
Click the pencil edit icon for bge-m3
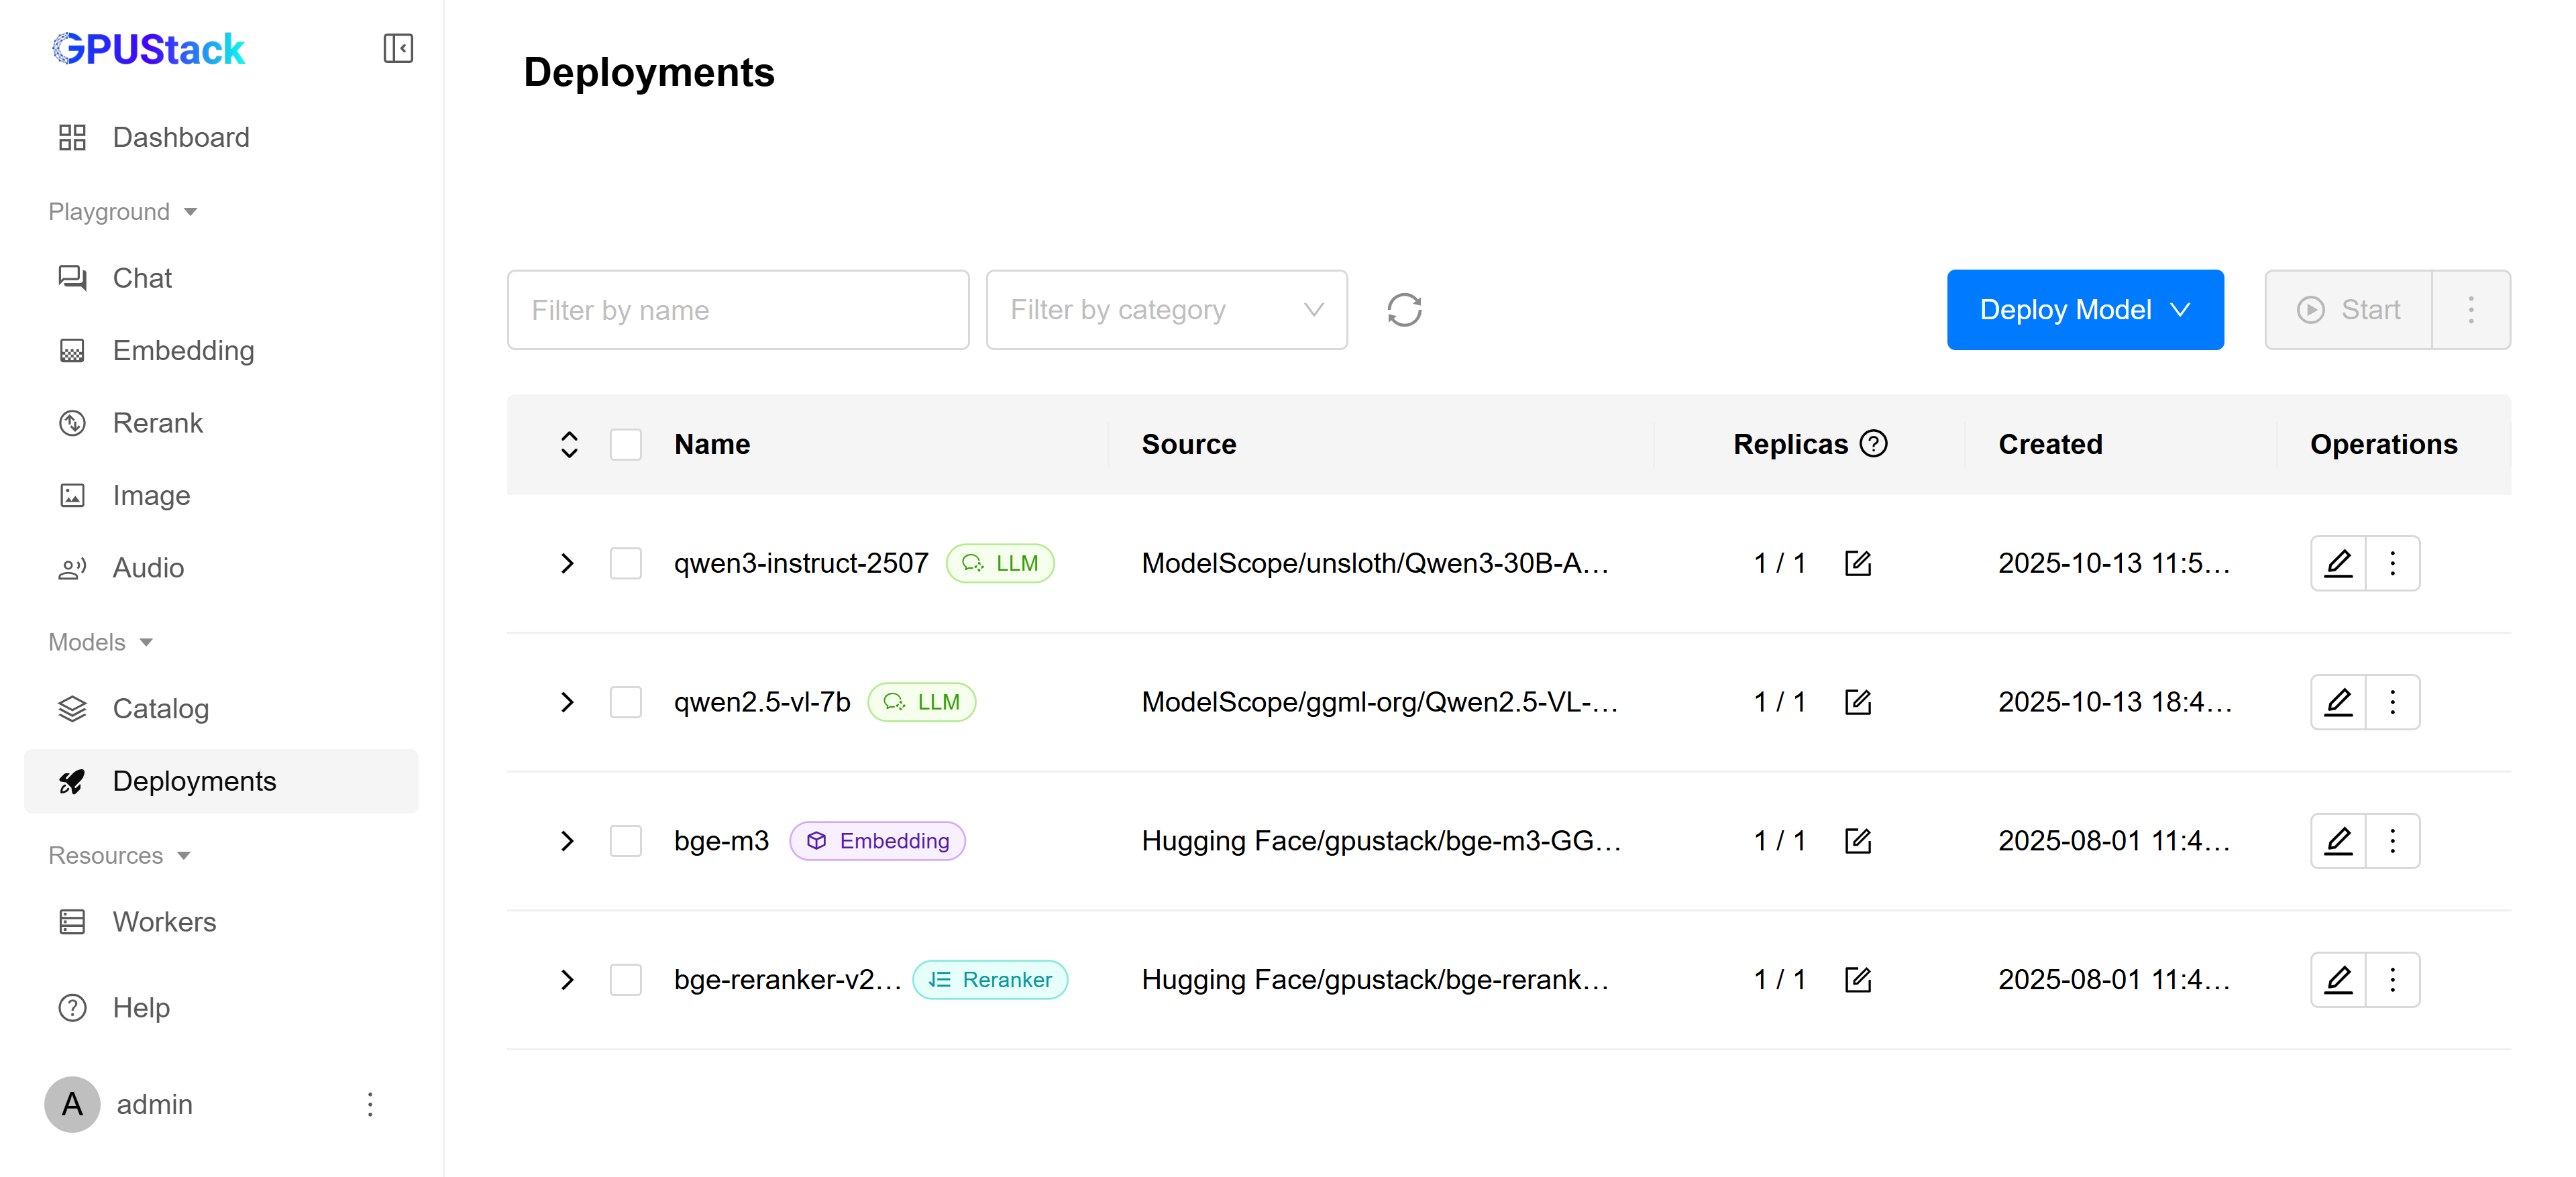pyautogui.click(x=2338, y=841)
